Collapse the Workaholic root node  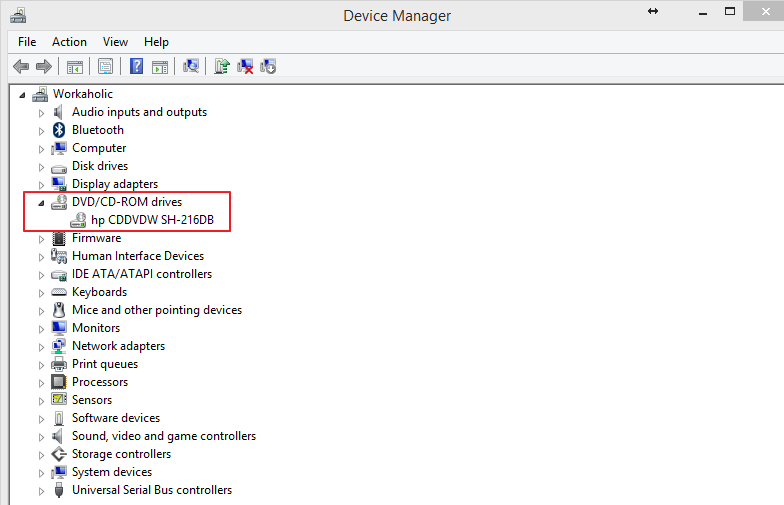pos(22,95)
